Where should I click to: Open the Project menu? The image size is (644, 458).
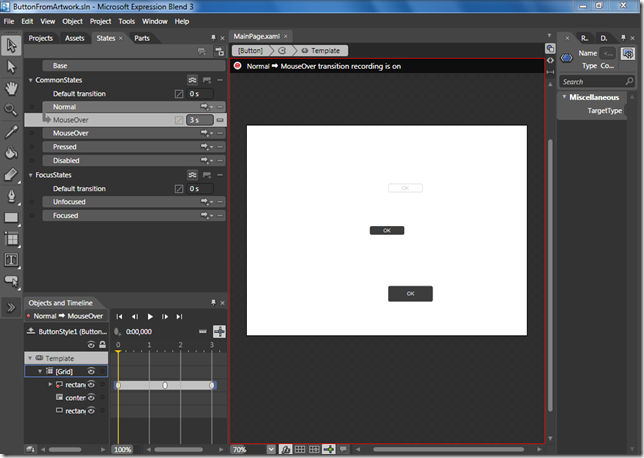[100, 21]
